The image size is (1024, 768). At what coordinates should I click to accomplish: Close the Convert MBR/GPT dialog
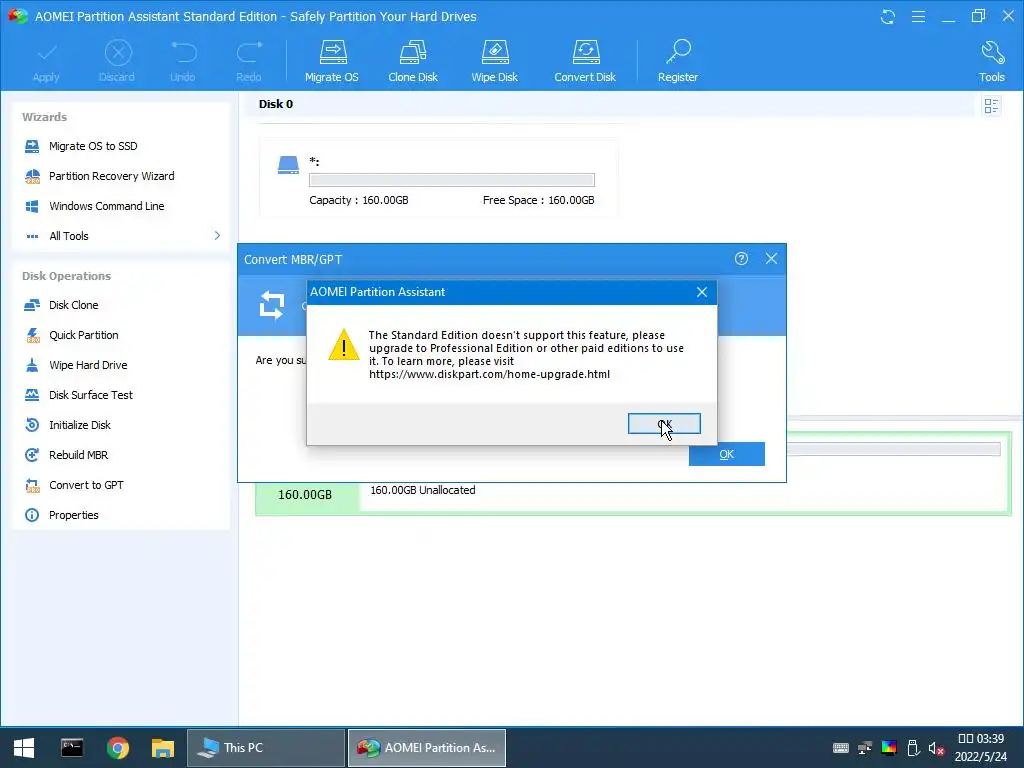(771, 259)
